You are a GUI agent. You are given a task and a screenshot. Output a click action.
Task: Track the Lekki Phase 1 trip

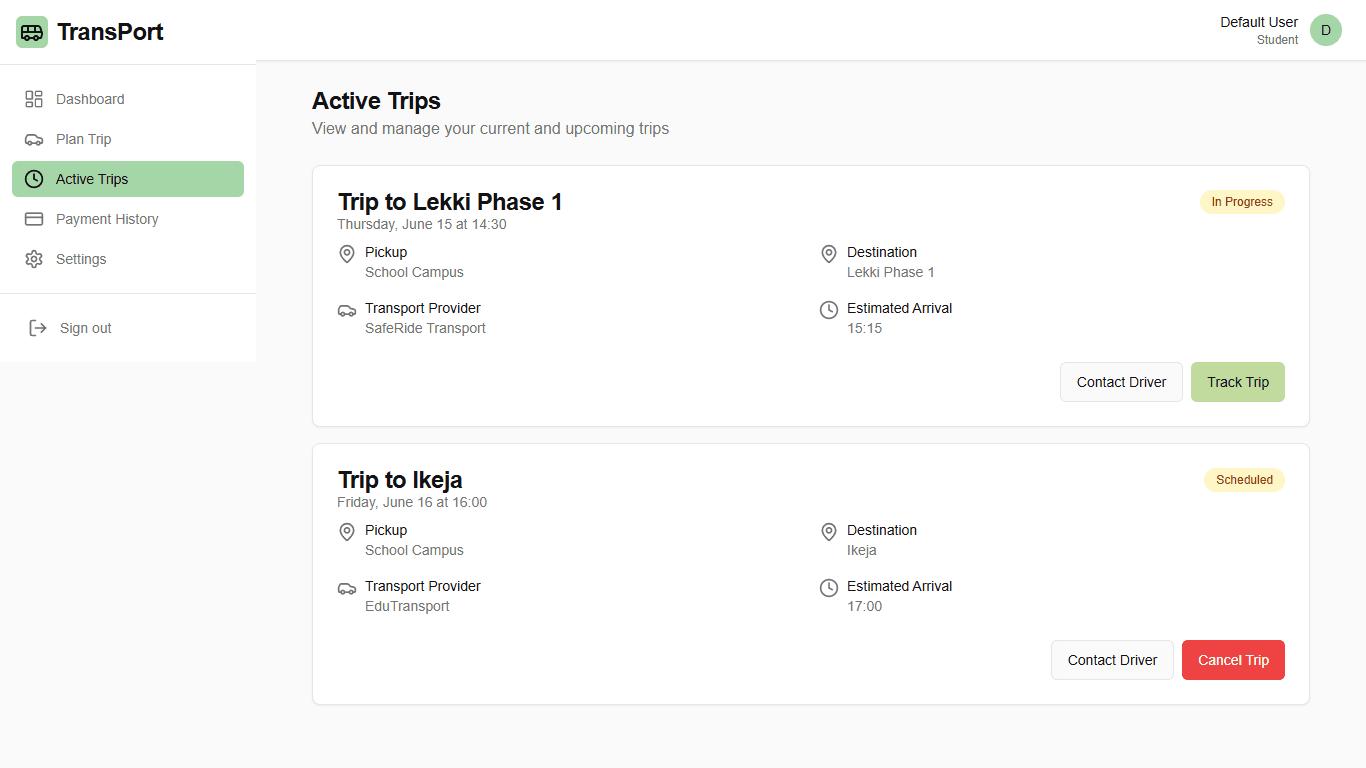1238,382
